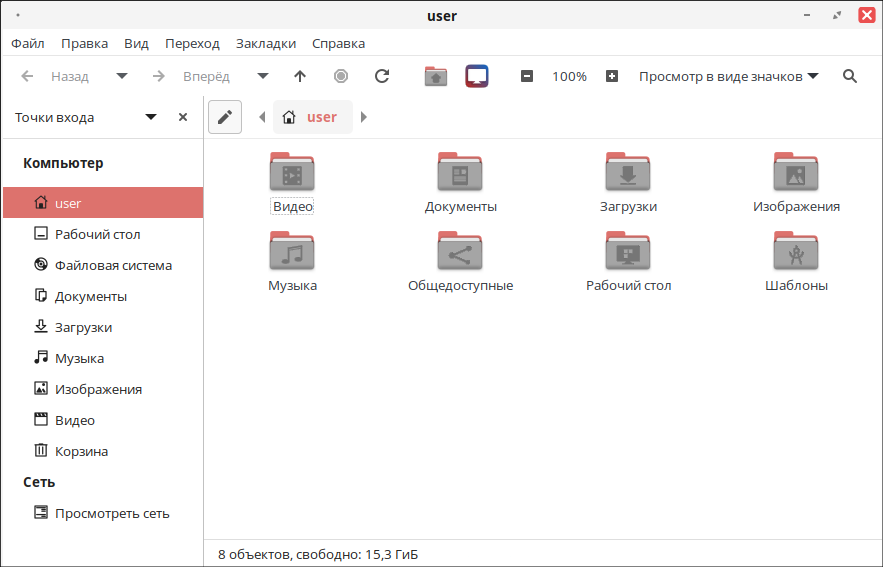Open the home folder toolbar icon
Viewport: 883px width, 567px height.
point(436,76)
